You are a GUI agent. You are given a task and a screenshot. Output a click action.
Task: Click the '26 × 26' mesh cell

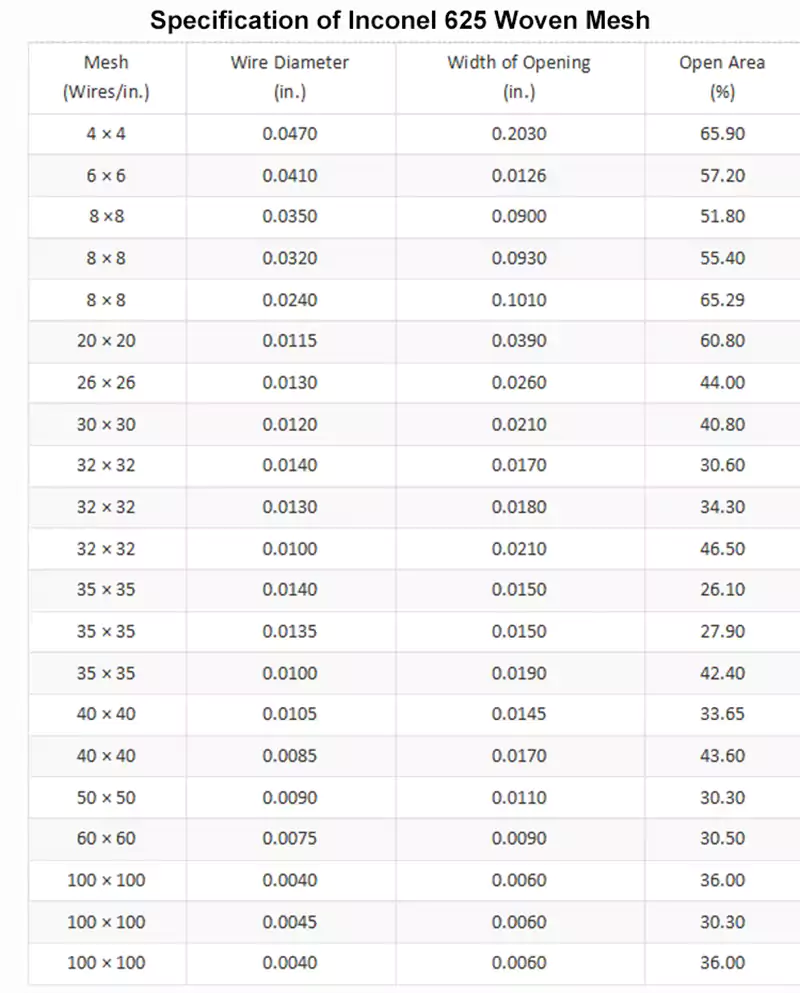pyautogui.click(x=106, y=383)
